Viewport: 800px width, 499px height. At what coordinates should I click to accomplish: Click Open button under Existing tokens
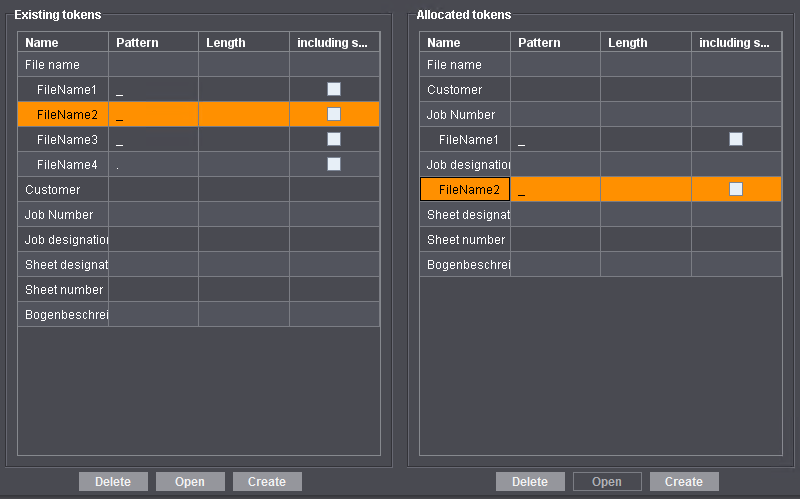click(x=190, y=482)
